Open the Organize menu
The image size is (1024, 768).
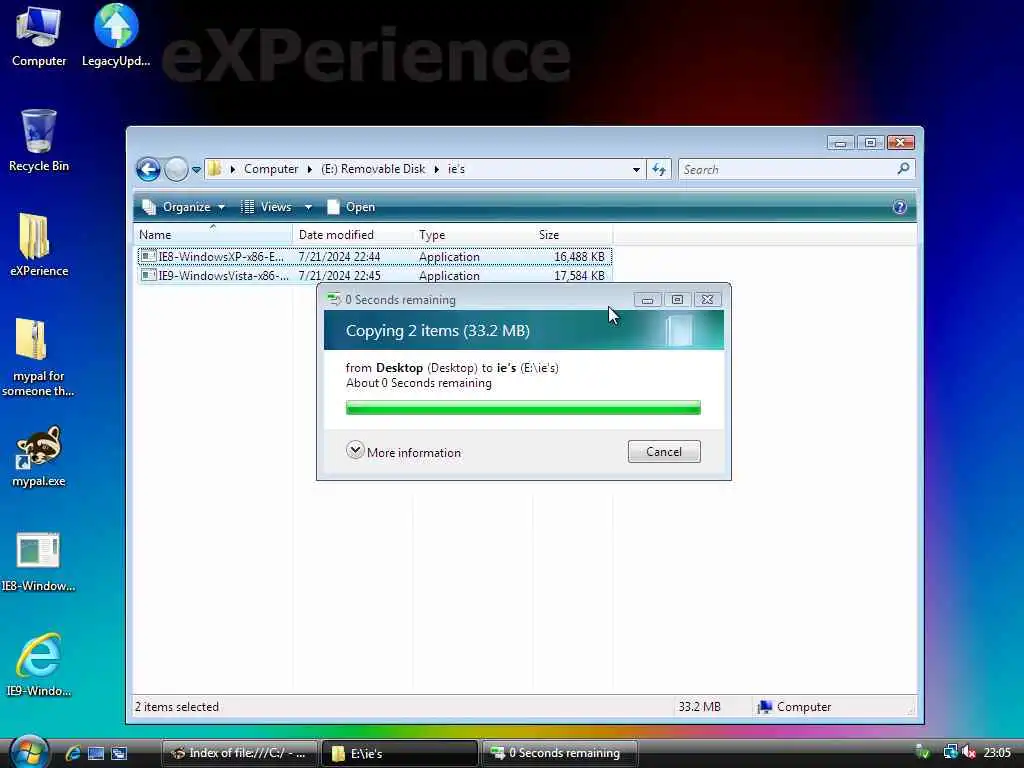pos(184,207)
